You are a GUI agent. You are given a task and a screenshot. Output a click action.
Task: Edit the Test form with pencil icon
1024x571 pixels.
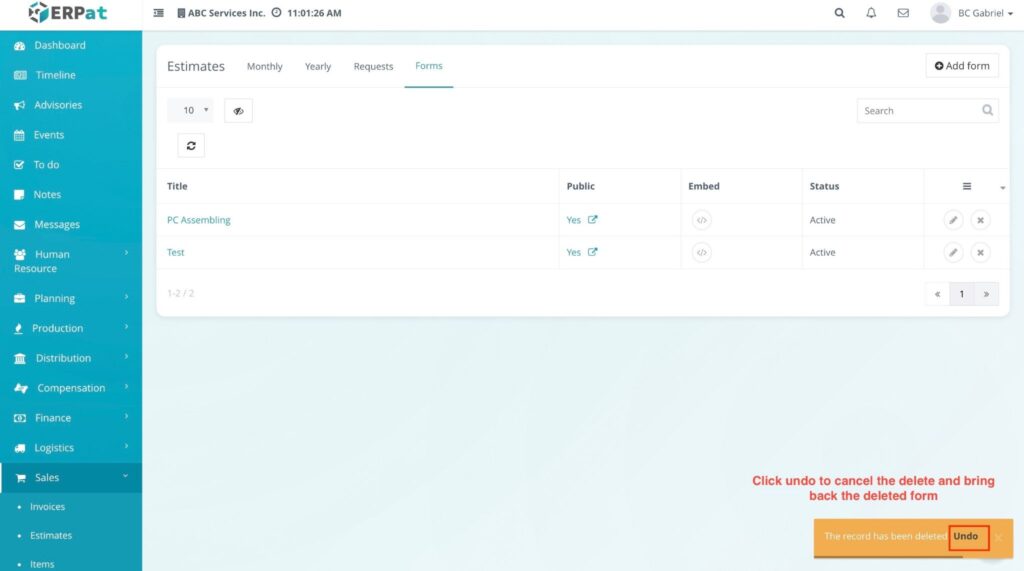coord(953,253)
